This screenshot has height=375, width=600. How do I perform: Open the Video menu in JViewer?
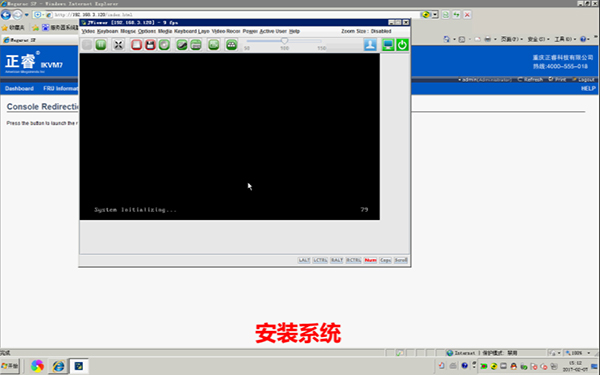[88, 31]
